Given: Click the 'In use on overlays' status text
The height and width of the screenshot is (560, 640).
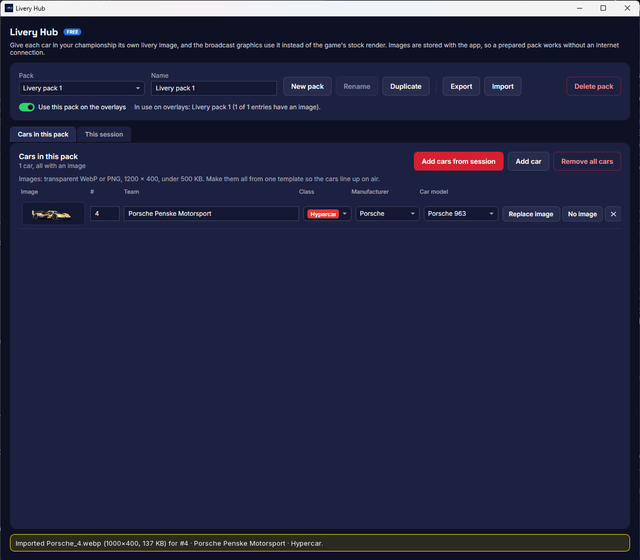Looking at the screenshot, I should click(x=227, y=107).
